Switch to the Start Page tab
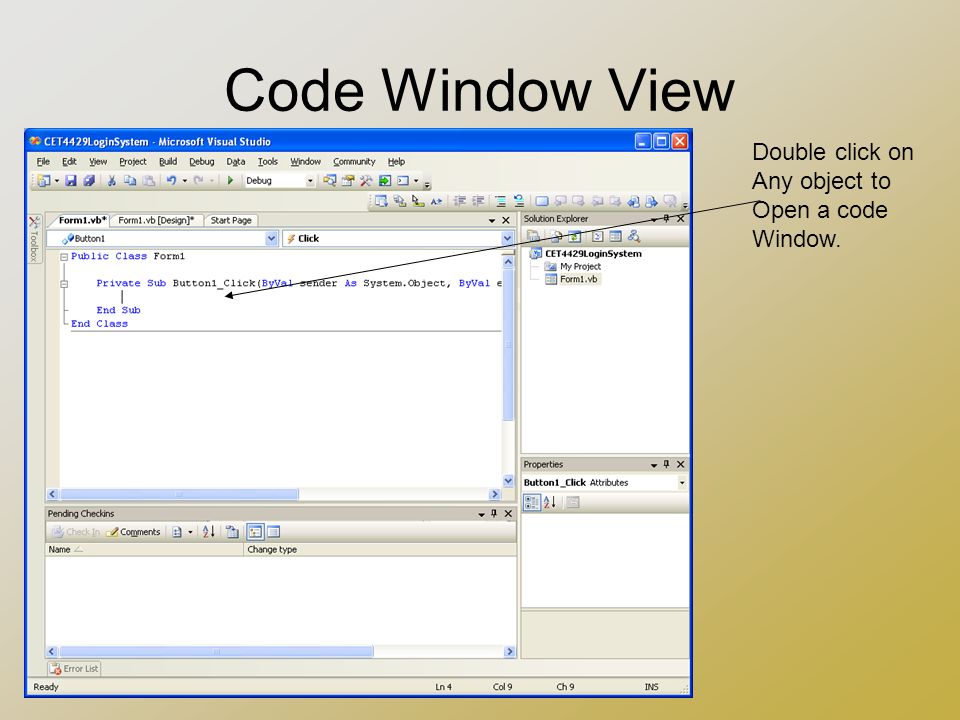The width and height of the screenshot is (960, 720). coord(231,220)
